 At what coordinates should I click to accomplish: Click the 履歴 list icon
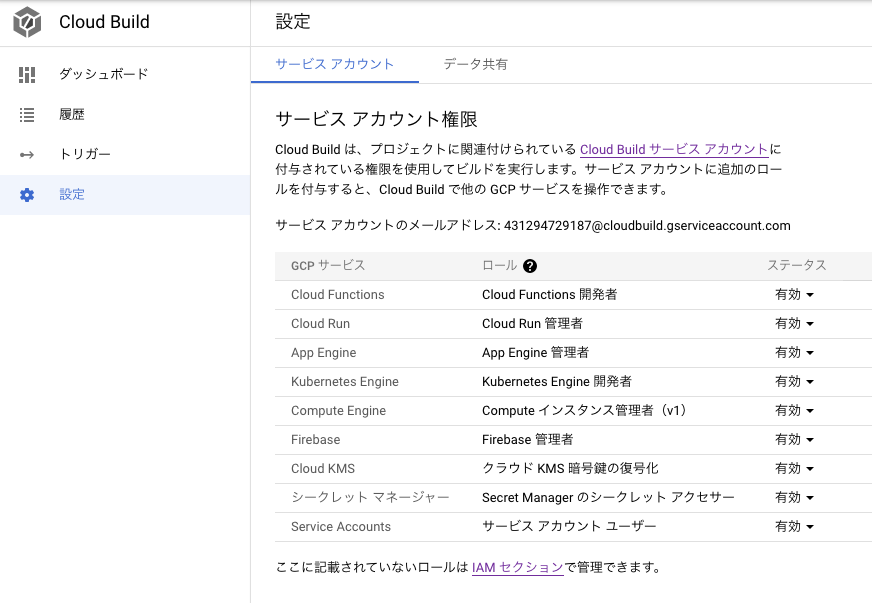click(27, 115)
